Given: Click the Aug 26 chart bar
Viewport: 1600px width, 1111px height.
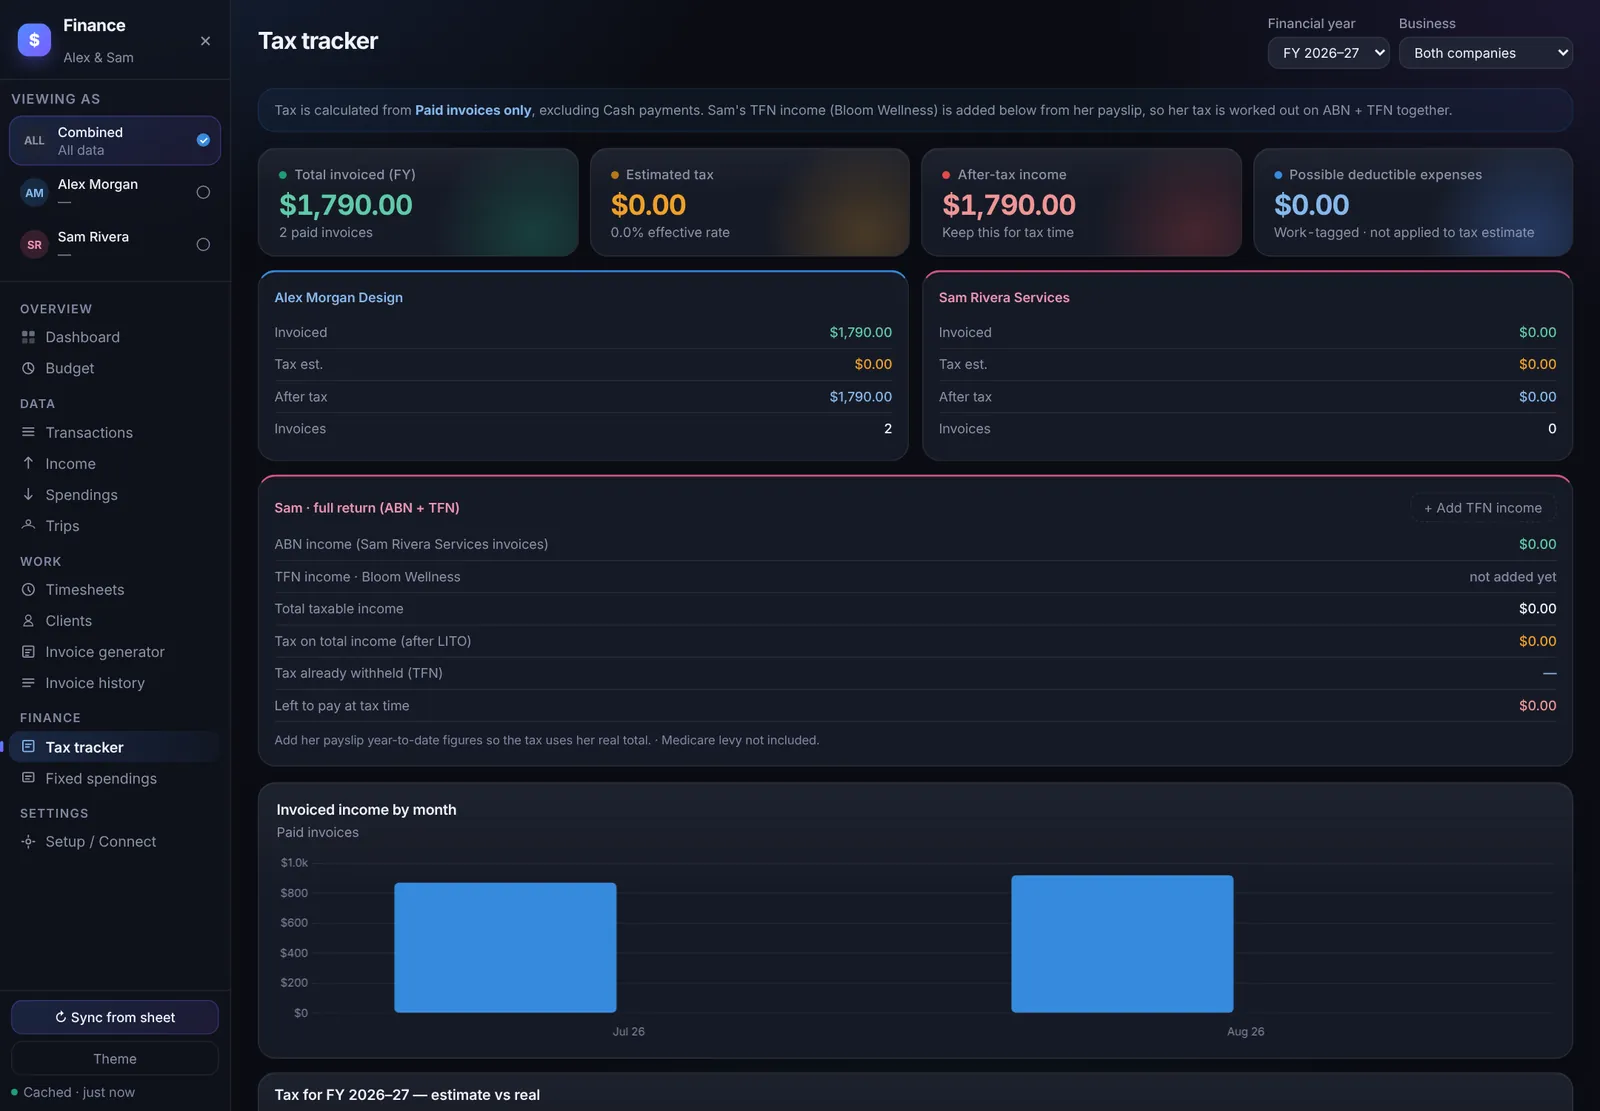Looking at the screenshot, I should (1122, 944).
